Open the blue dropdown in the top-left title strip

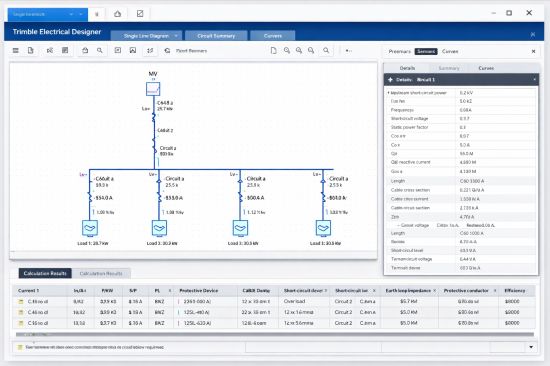click(x=48, y=14)
